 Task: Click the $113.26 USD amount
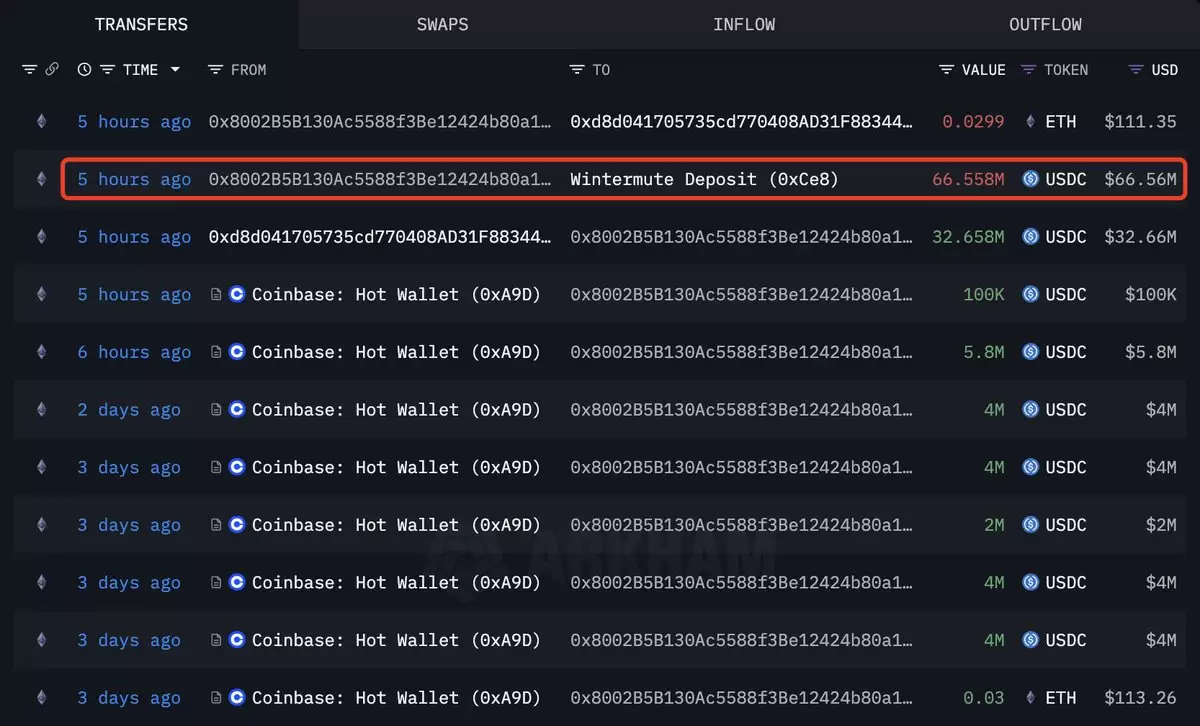pyautogui.click(x=1140, y=698)
